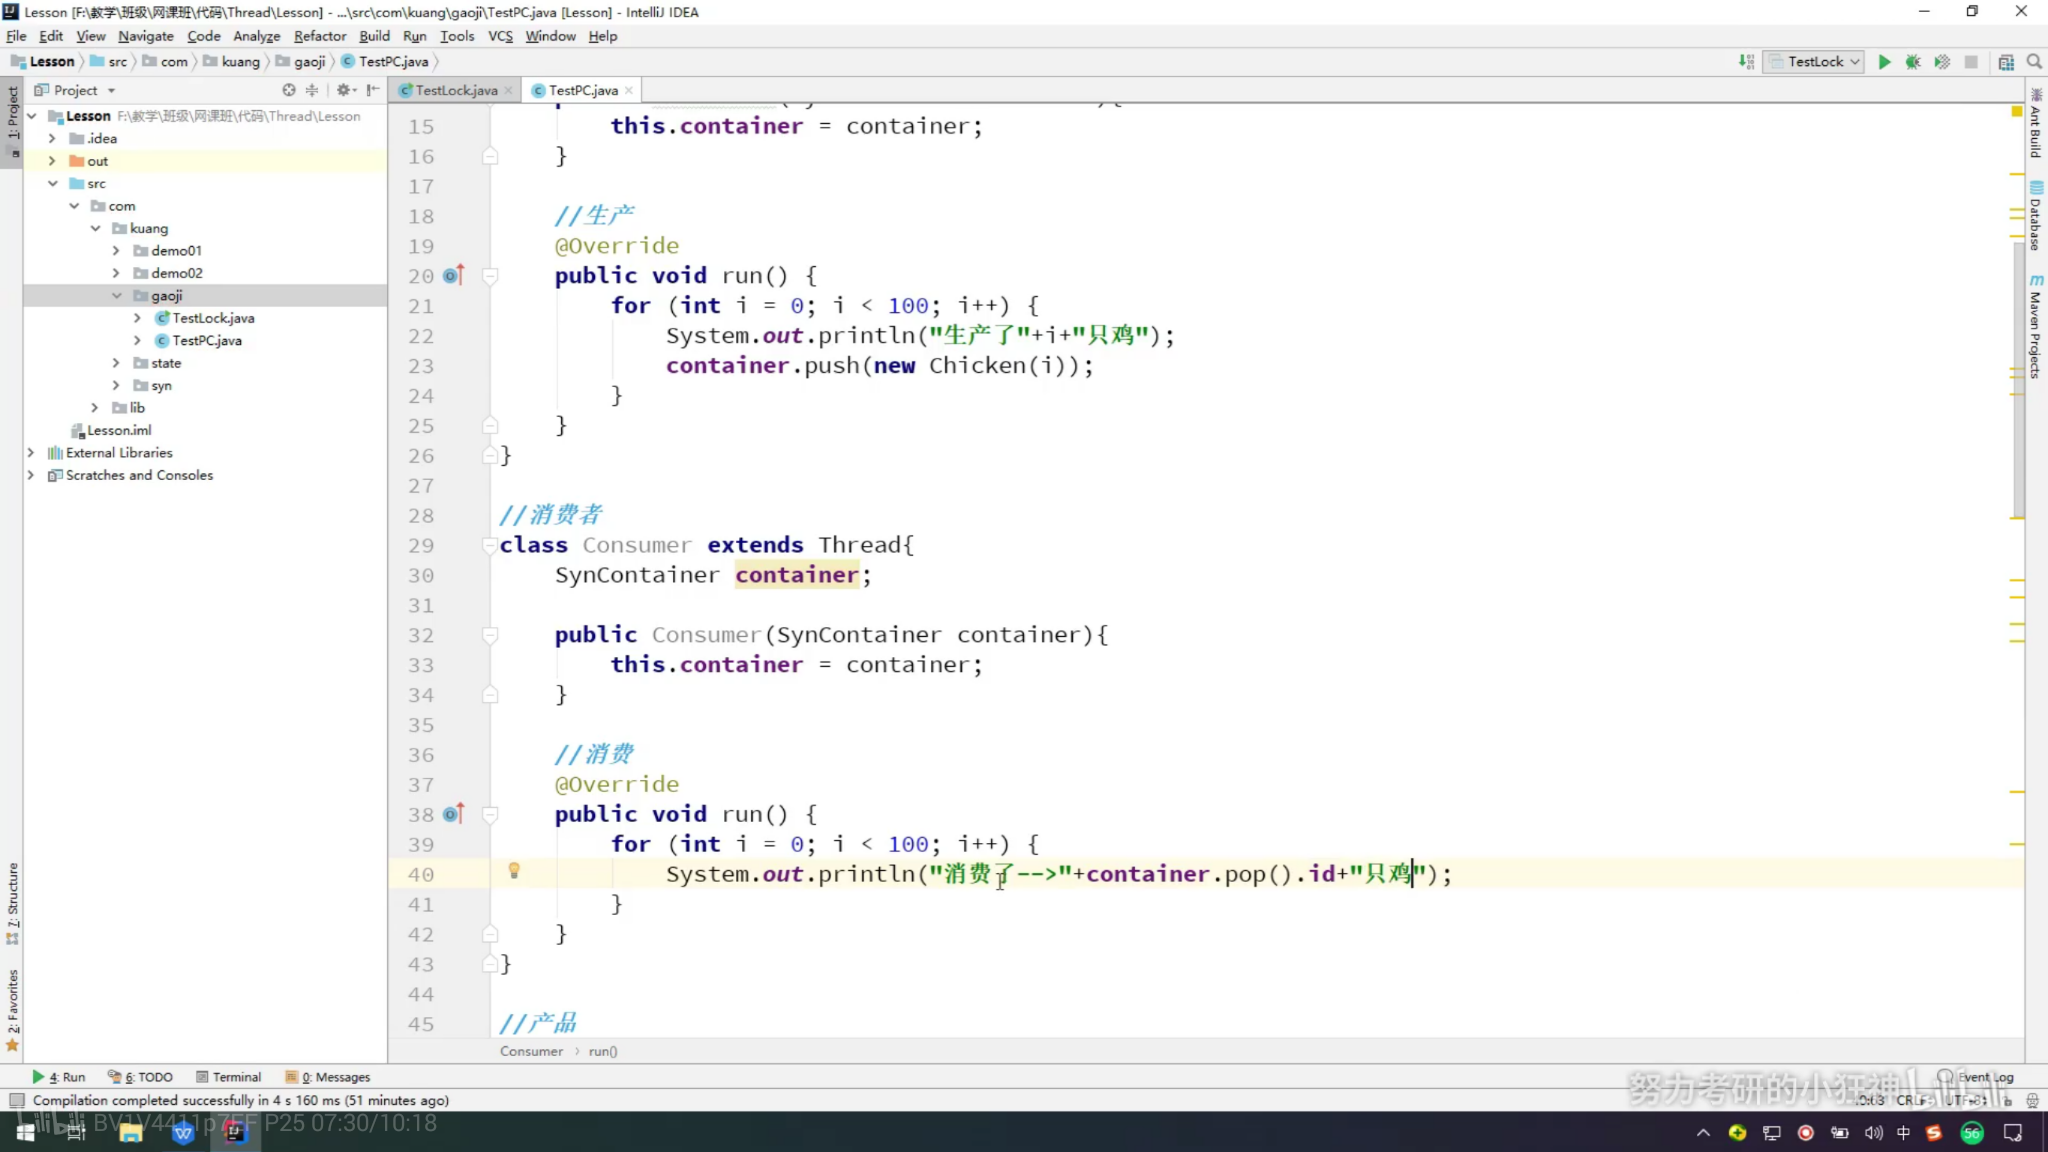Screen dimensions: 2048x1152
Task: Close the TestPC.java editor tab
Action: pos(629,90)
